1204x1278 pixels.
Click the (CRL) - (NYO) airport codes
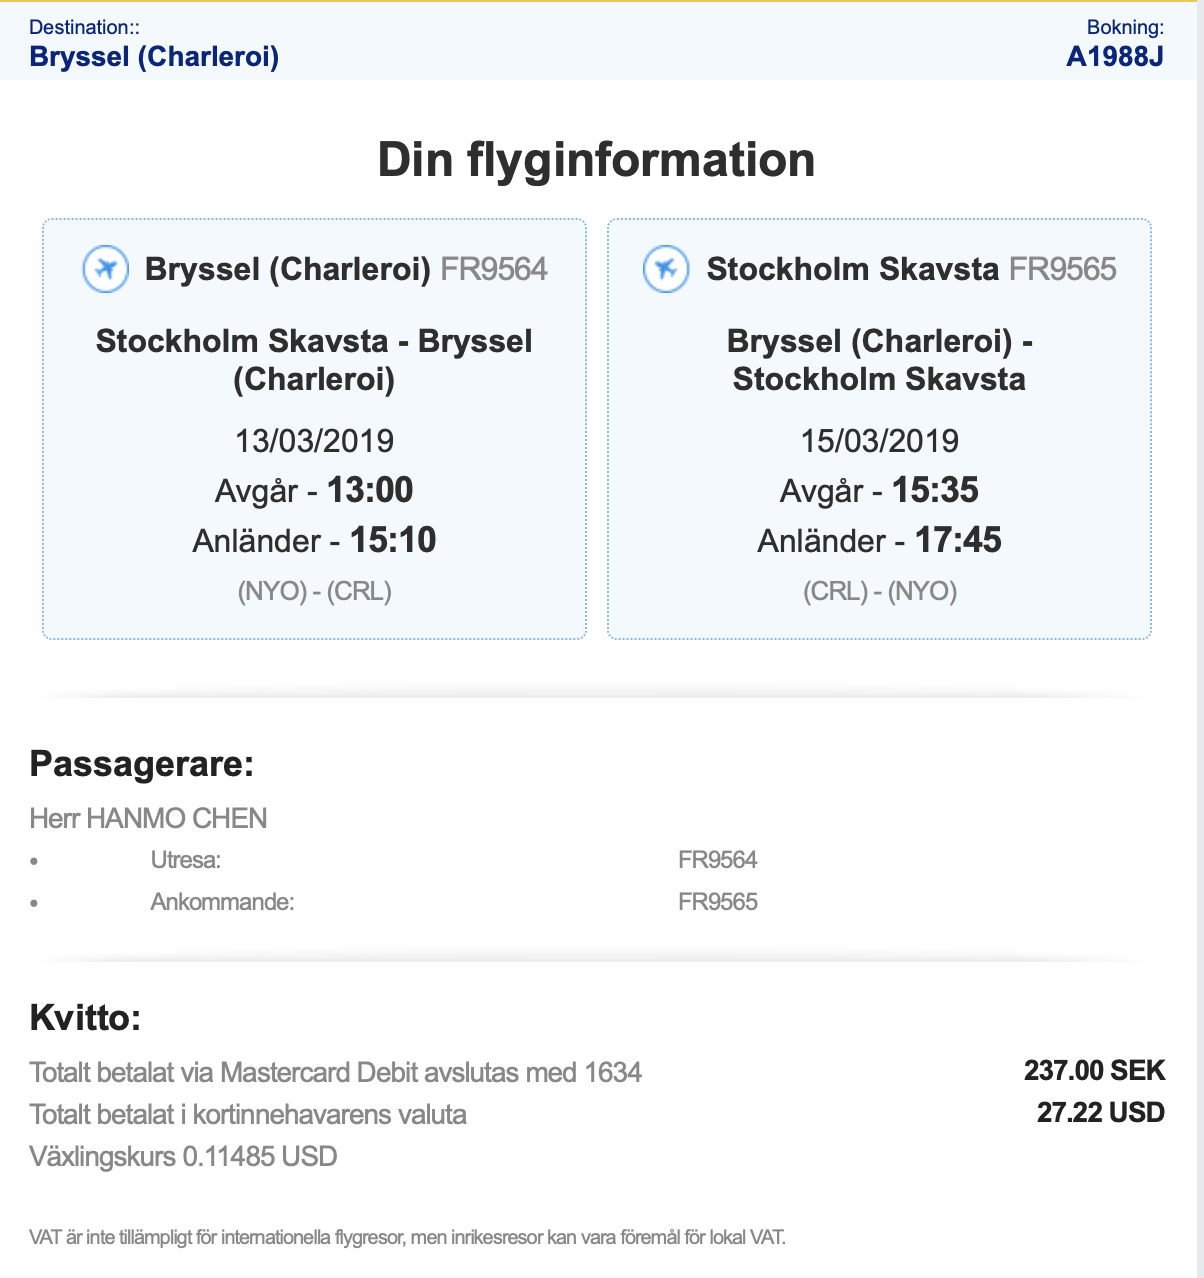click(879, 591)
